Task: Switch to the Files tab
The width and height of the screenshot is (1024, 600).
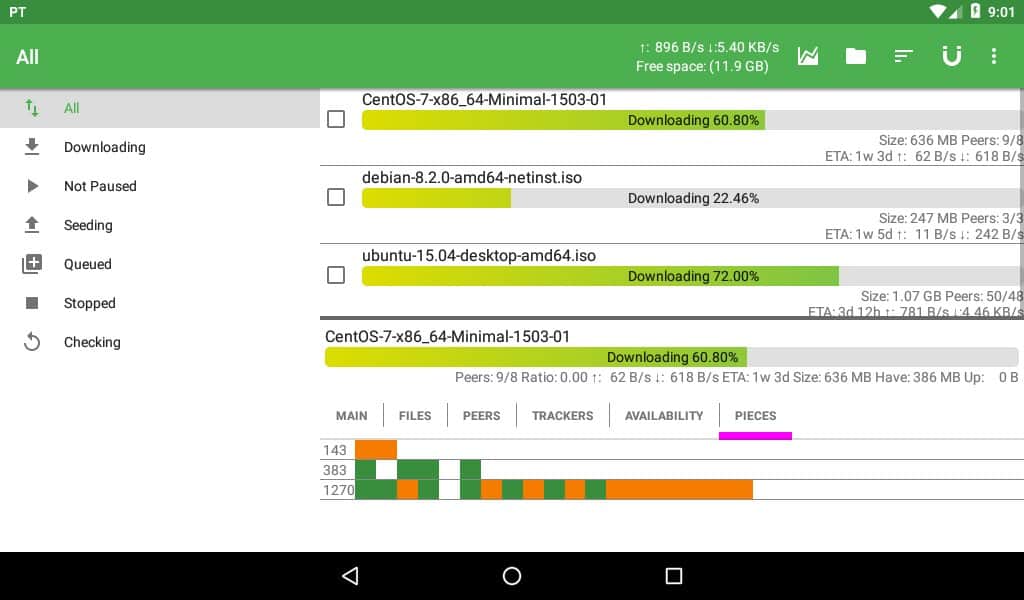Action: 415,415
